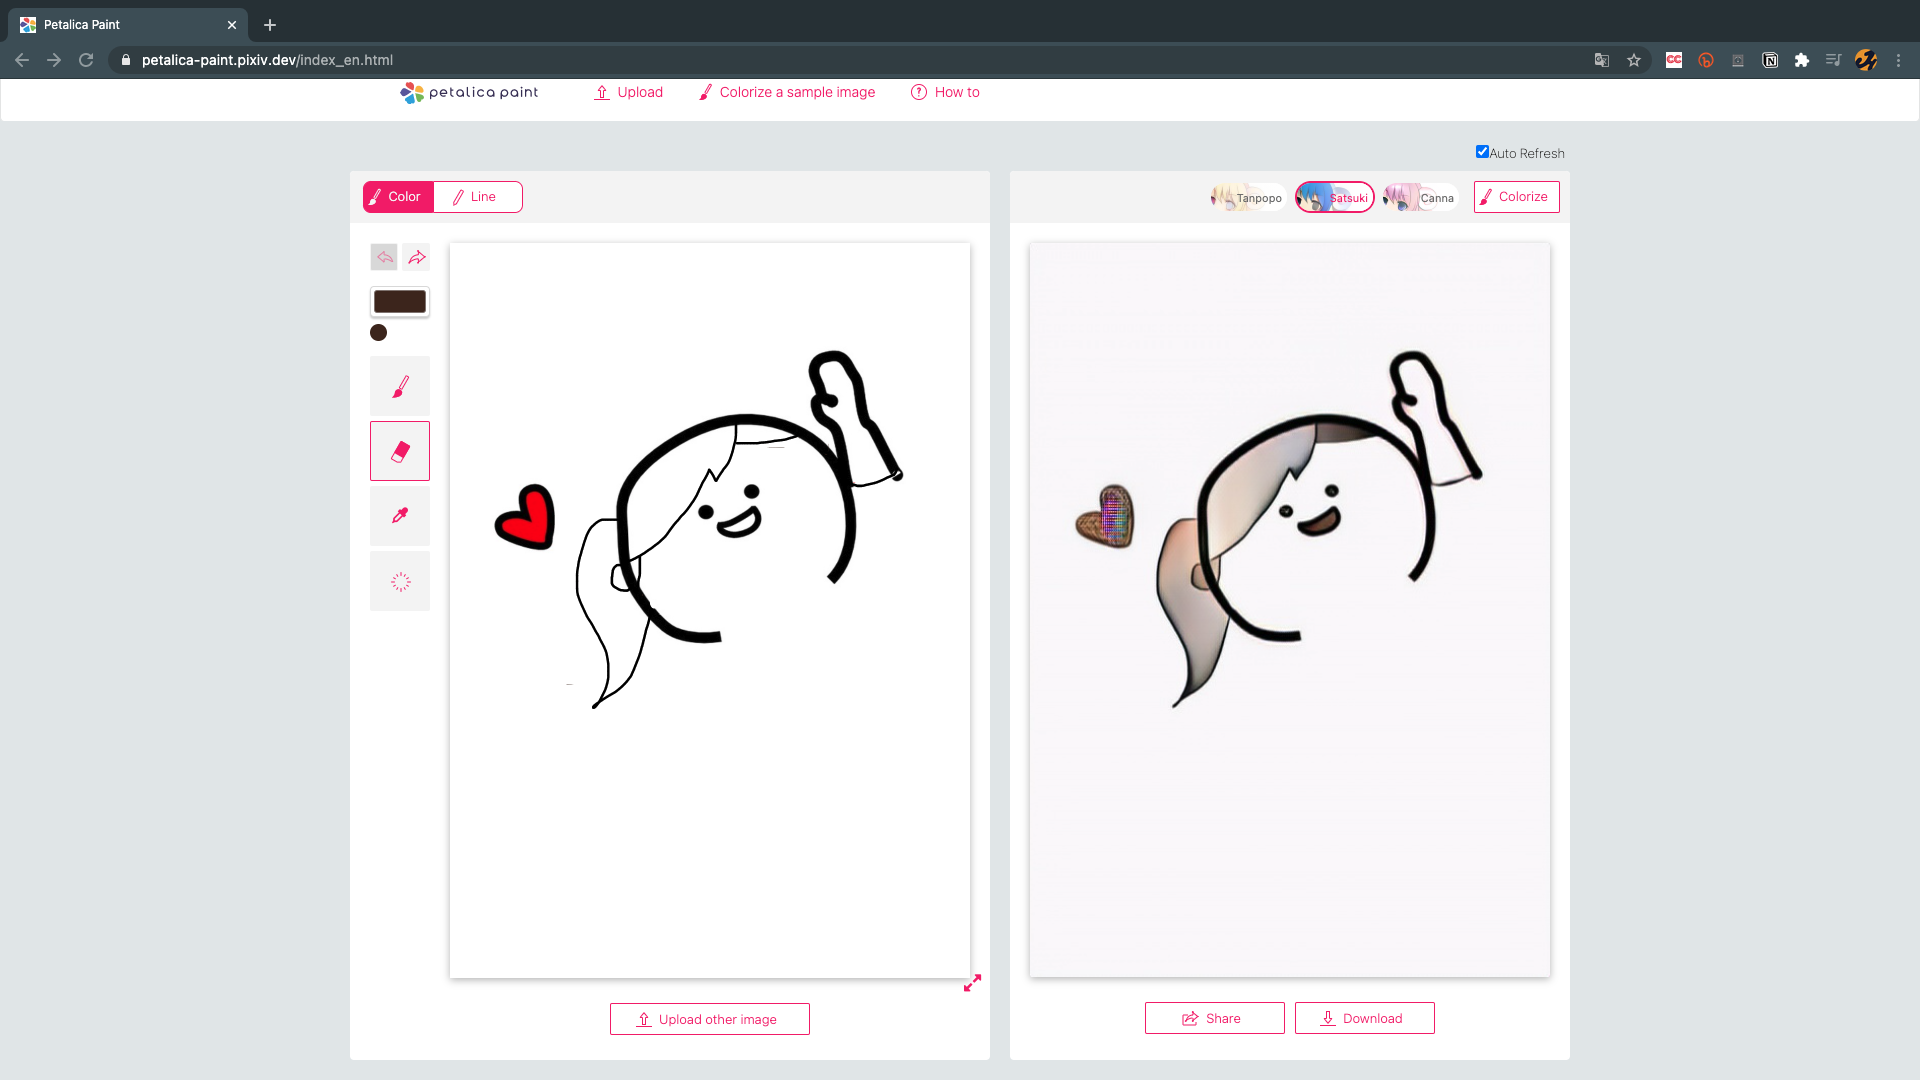The image size is (1920, 1080).
Task: Select the eraser tool
Action: (x=400, y=451)
